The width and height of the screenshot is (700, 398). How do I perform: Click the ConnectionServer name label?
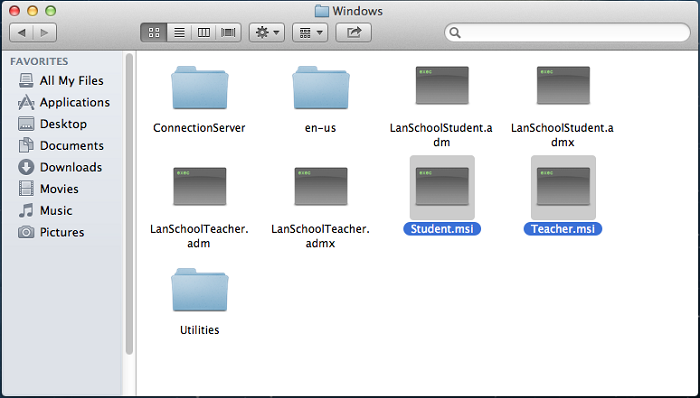click(199, 128)
